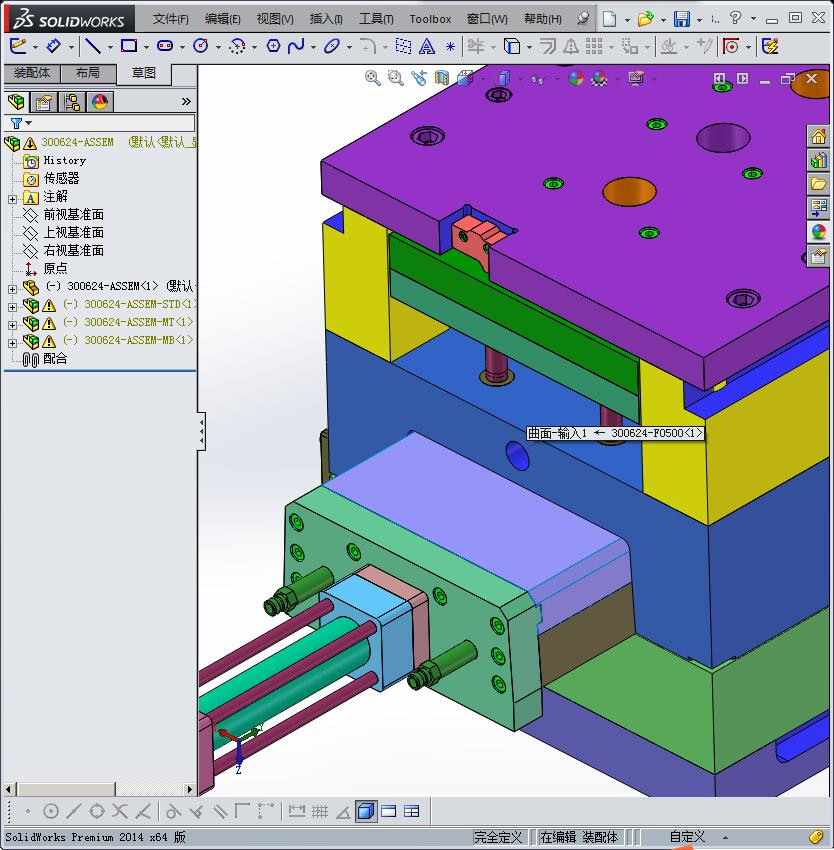Toggle the four-view viewport layout button
This screenshot has height=850, width=834.
click(412, 812)
